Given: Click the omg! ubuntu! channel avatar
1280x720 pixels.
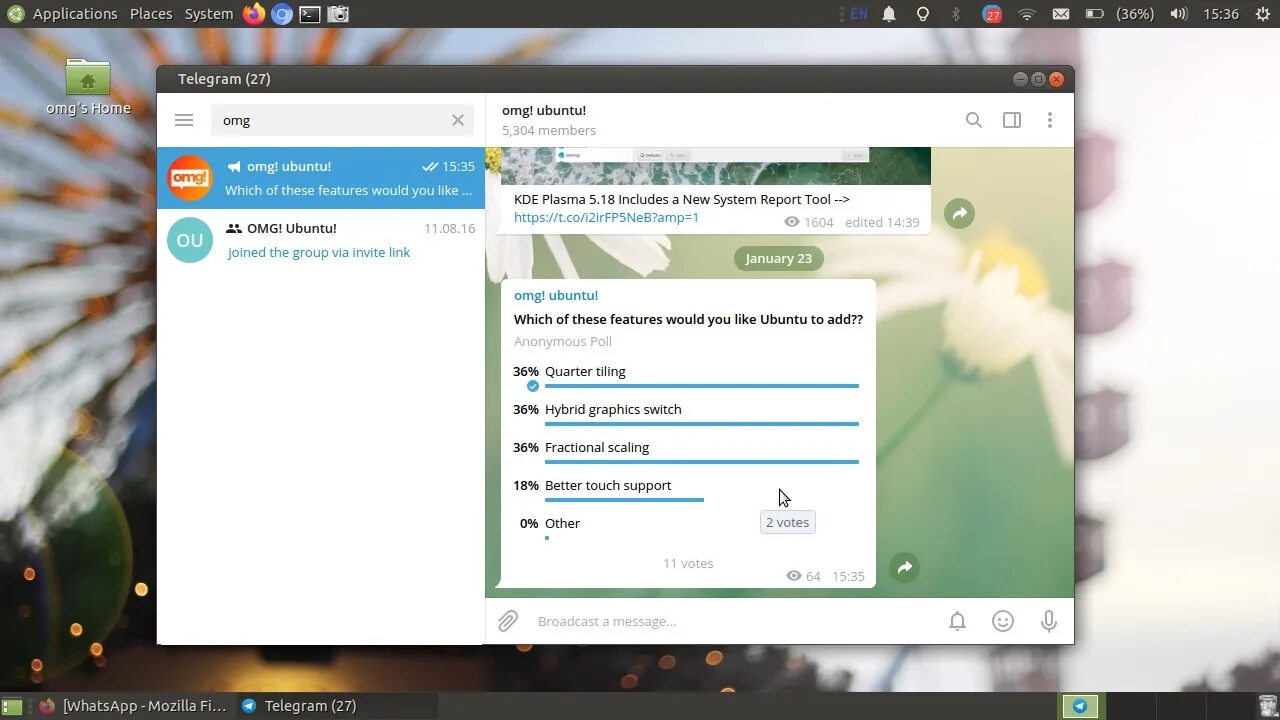Looking at the screenshot, I should (190, 178).
